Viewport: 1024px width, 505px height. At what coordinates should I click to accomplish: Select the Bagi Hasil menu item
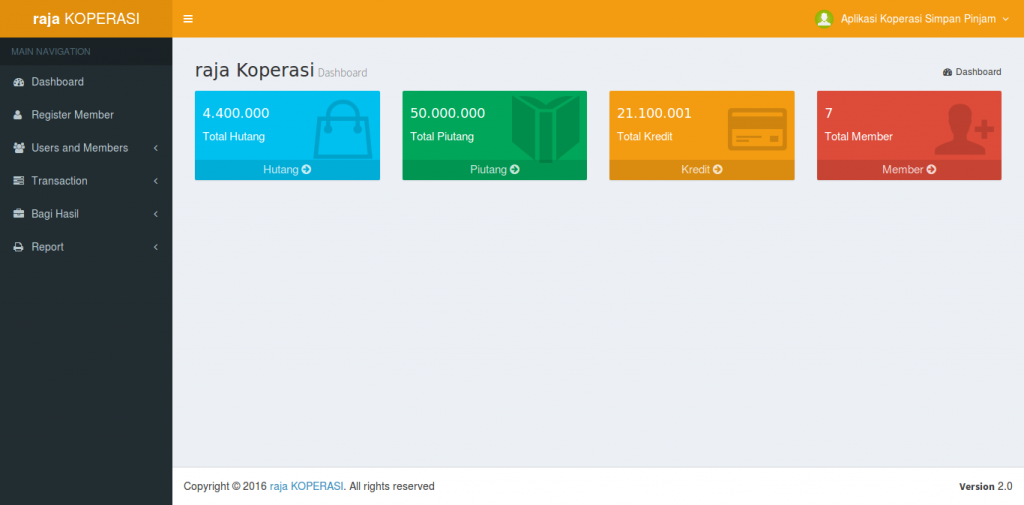(x=86, y=214)
